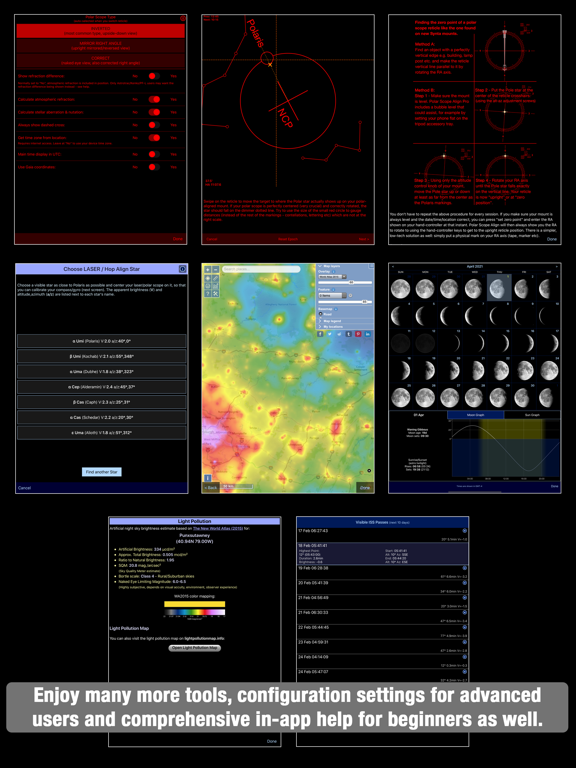Image resolution: width=576 pixels, height=768 pixels.
Task: Click the WA2015 color mapping scale bar
Action: click(194, 612)
